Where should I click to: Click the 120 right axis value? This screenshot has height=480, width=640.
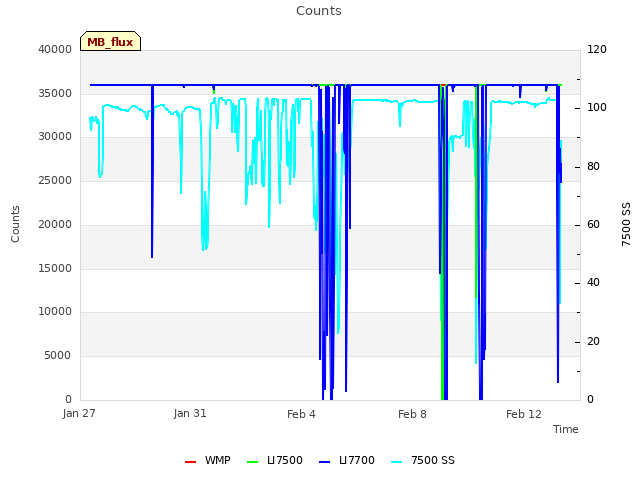(597, 49)
